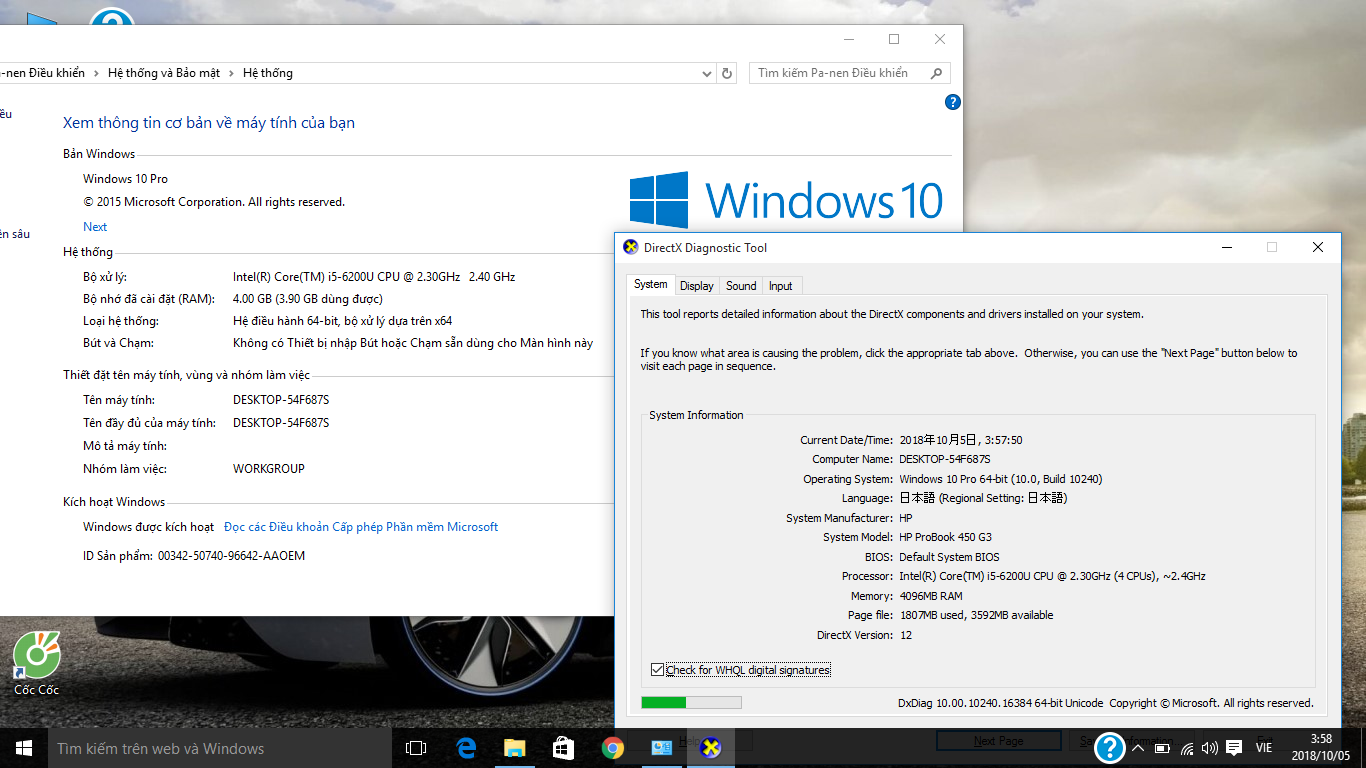Select the WORKGROUP value text
The width and height of the screenshot is (1366, 768).
(x=269, y=469)
